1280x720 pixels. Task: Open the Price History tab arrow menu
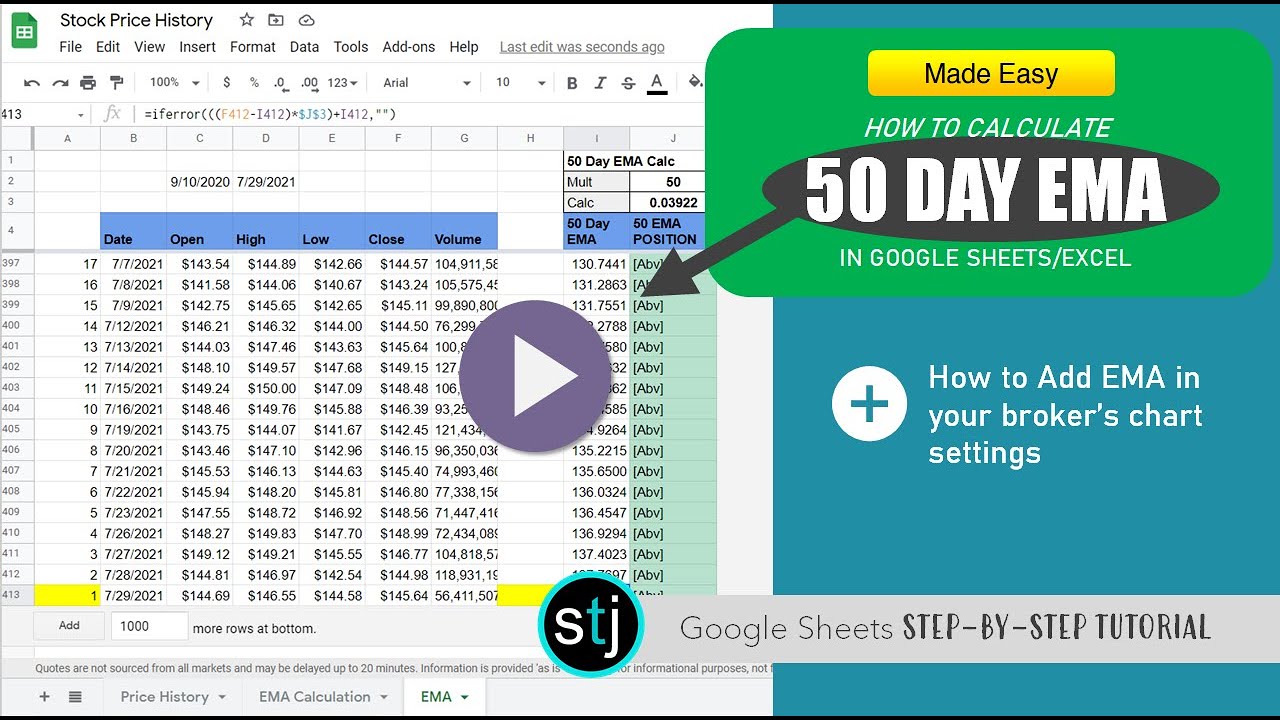pyautogui.click(x=222, y=697)
